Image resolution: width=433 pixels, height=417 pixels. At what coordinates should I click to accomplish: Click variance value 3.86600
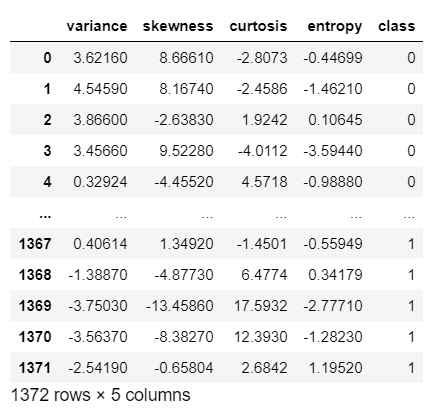(100, 120)
